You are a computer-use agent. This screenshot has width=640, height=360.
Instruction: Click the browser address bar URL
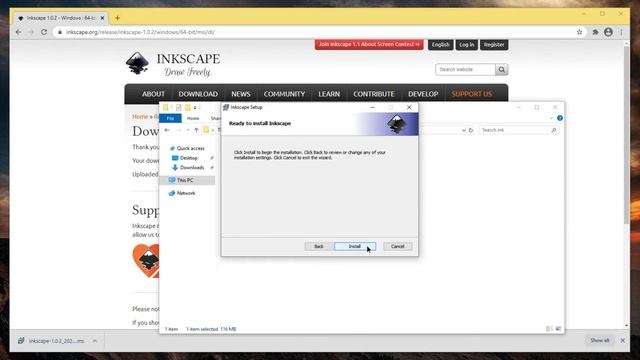coord(140,32)
